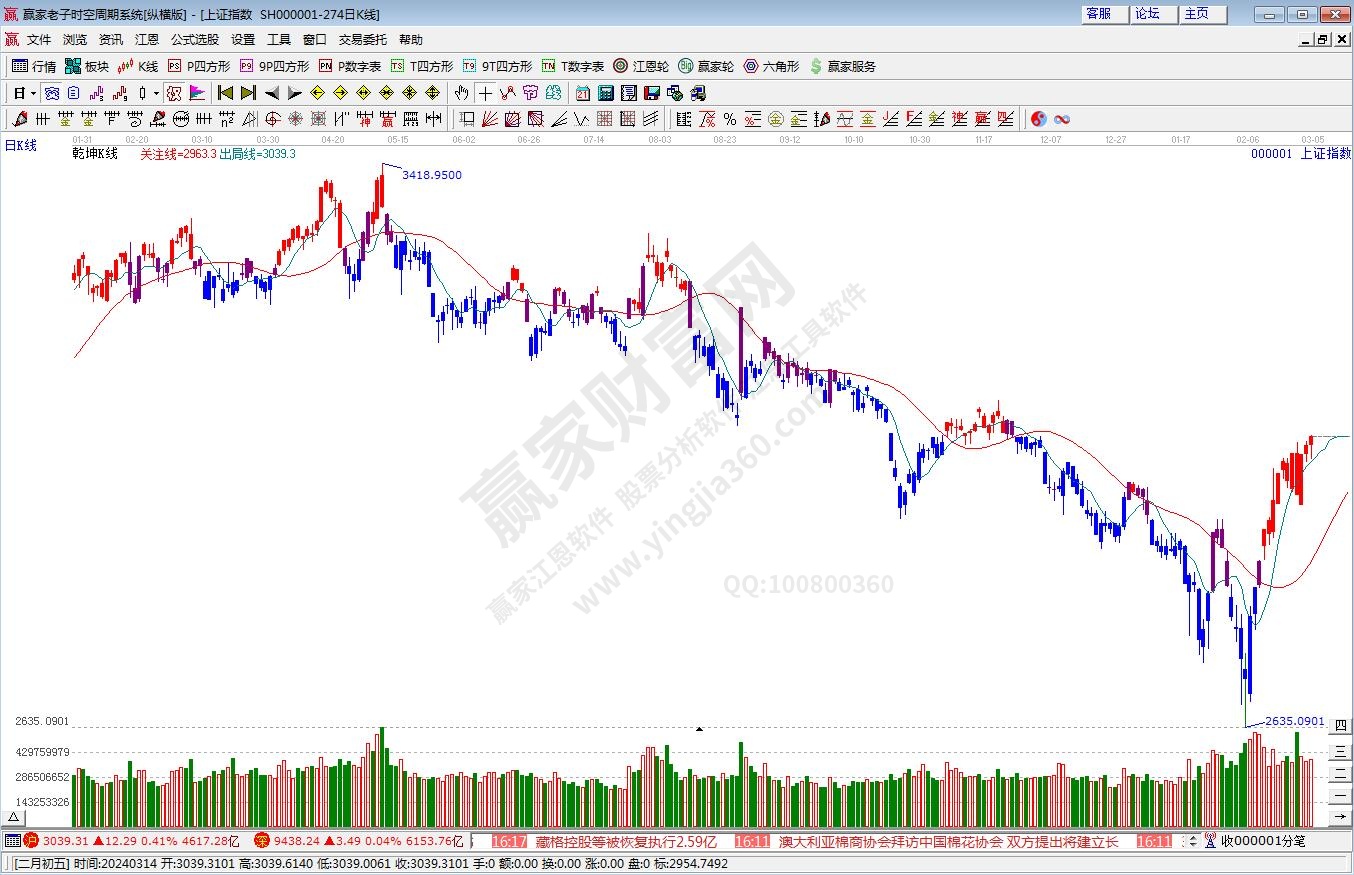1354x875 pixels.
Task: Toggle the 三 panel layout button
Action: pos(1341,751)
